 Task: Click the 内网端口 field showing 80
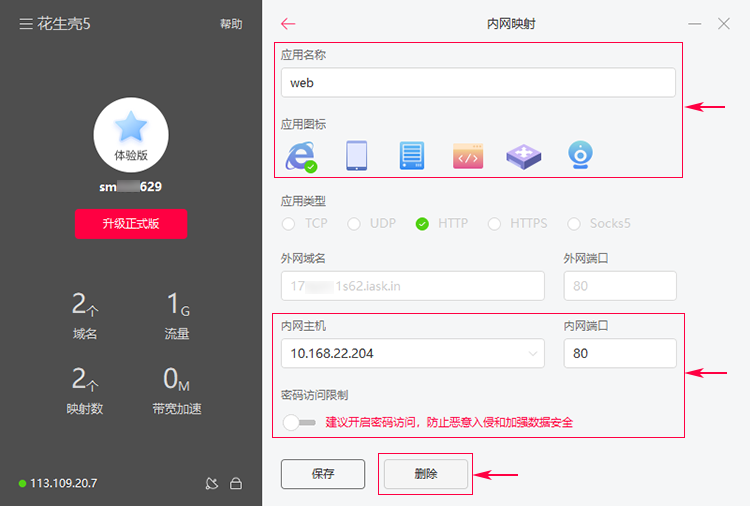(620, 353)
